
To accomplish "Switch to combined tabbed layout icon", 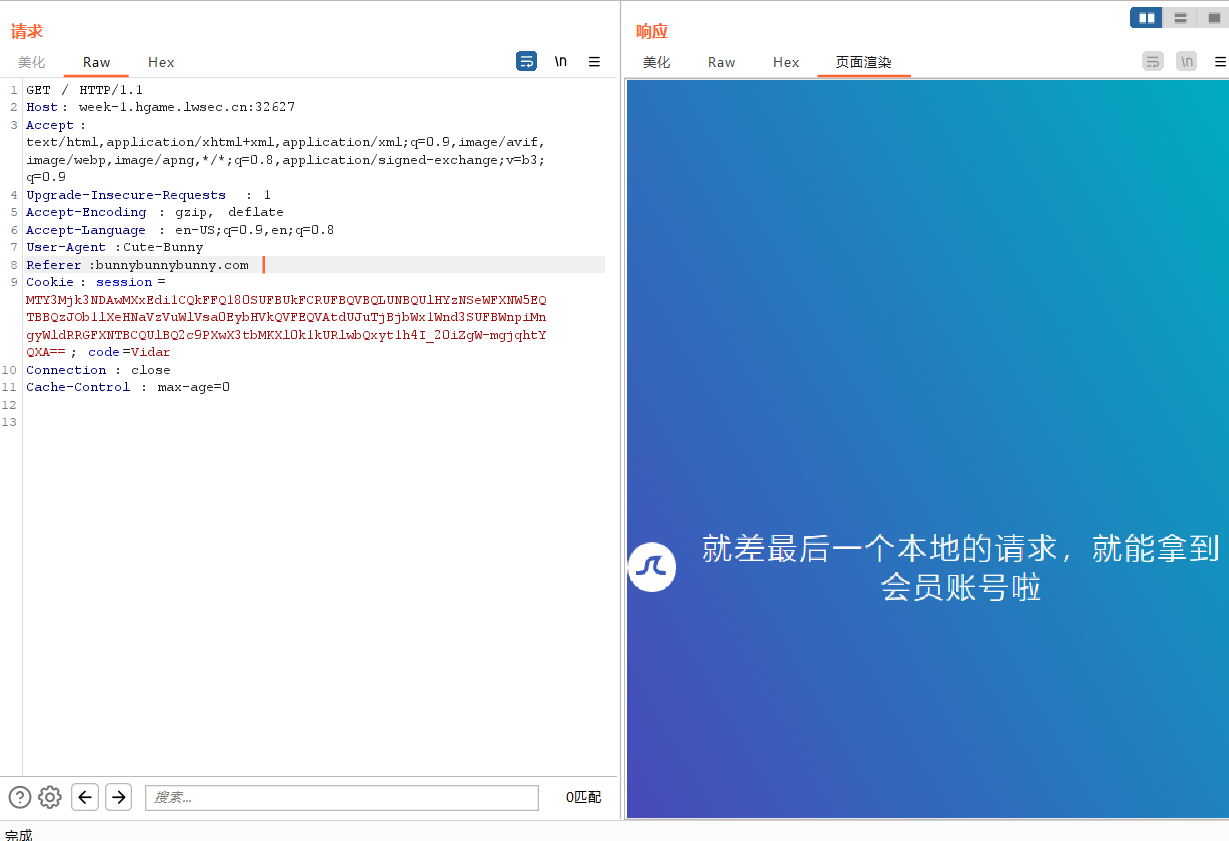I will click(1214, 18).
